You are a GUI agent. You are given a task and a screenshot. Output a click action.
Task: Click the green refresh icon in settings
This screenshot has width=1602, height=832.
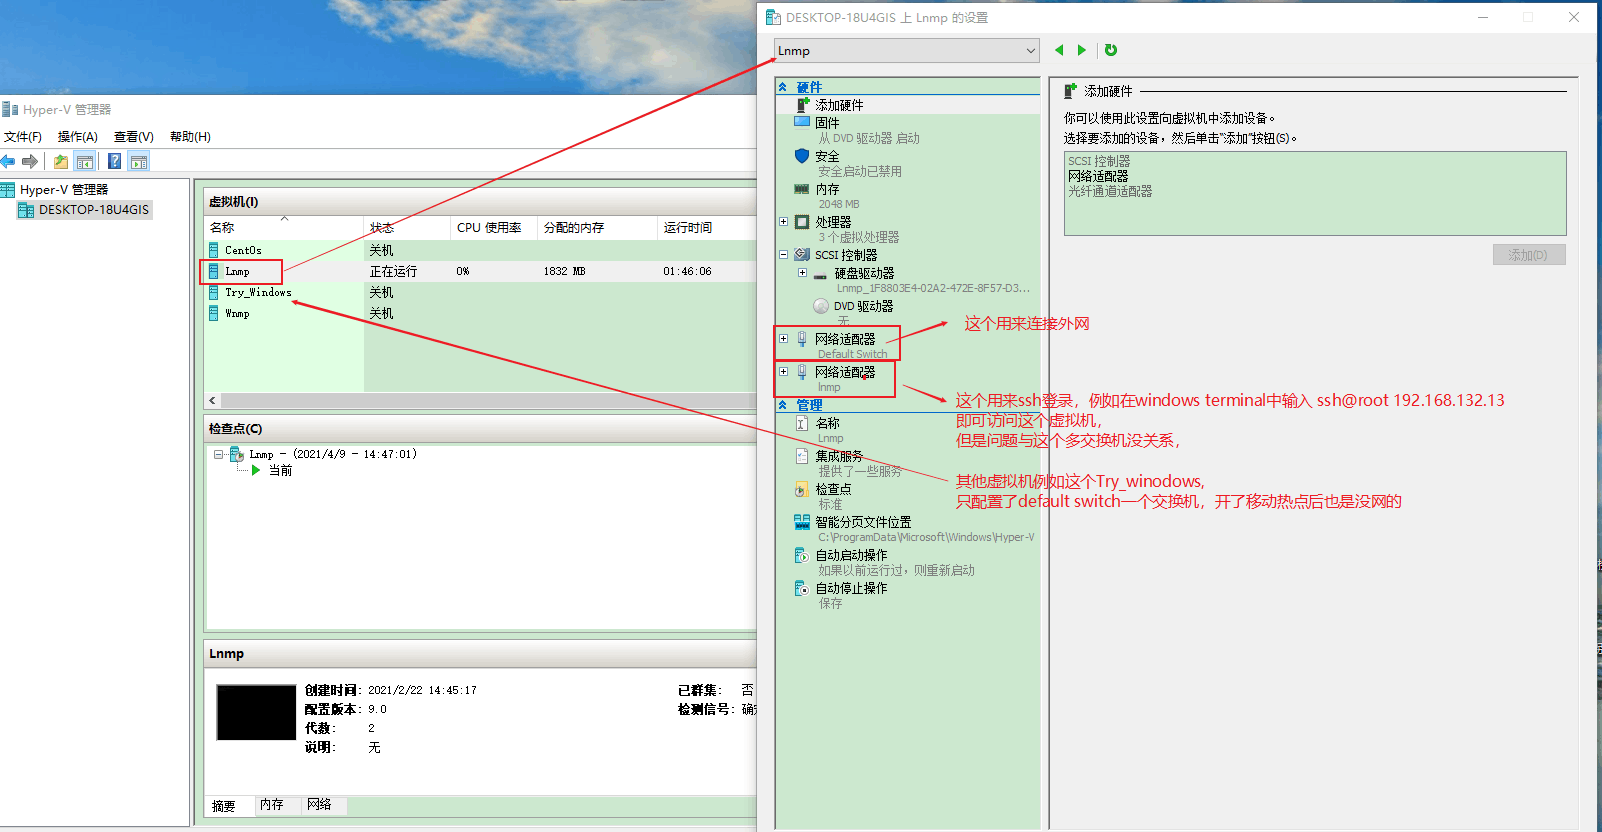click(x=1111, y=50)
